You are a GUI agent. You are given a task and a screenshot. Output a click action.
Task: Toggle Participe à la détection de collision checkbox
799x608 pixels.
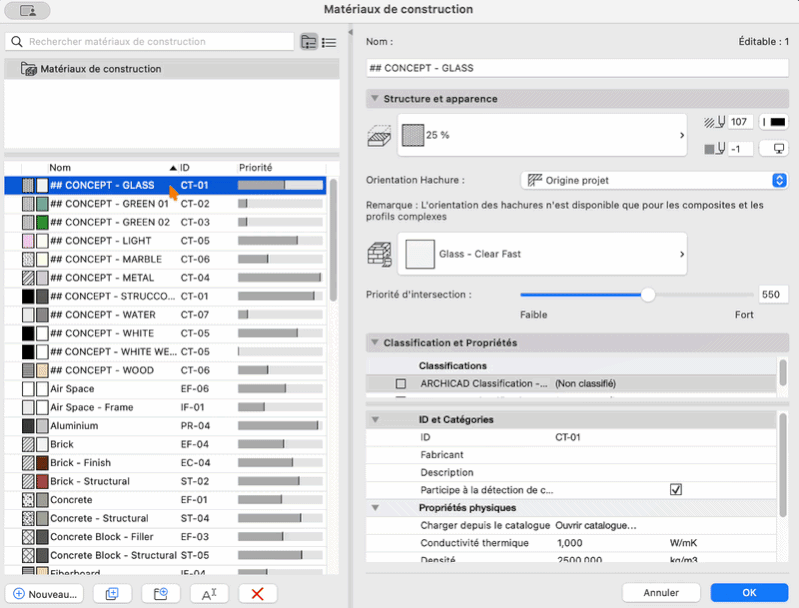click(676, 490)
